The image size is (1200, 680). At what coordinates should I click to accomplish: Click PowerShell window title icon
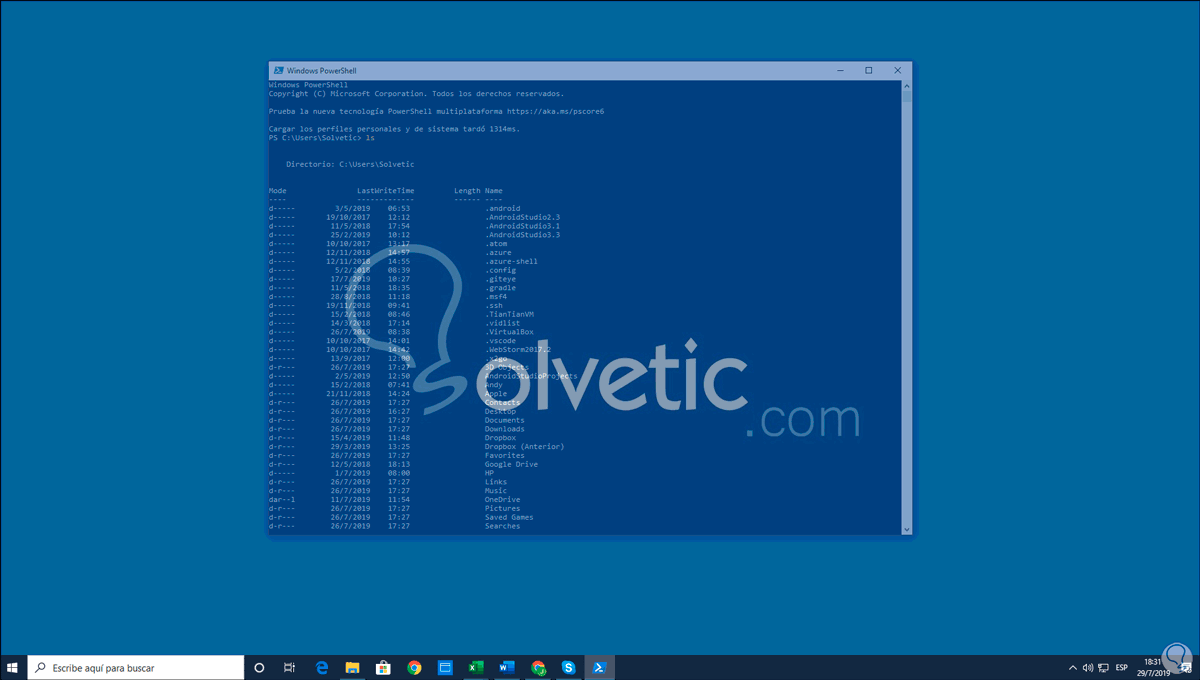tap(278, 71)
